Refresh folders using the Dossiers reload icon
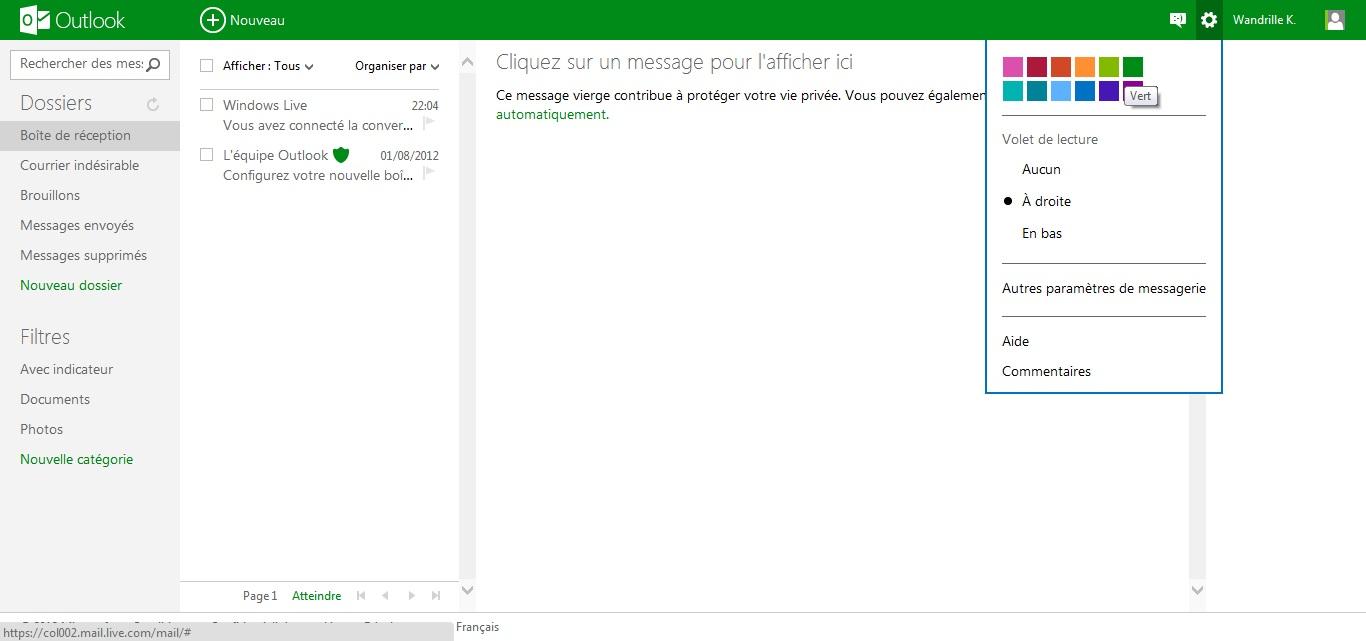 click(153, 104)
